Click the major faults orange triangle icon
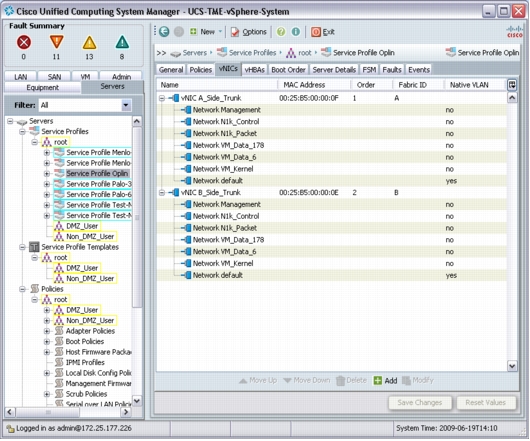This screenshot has height=441, width=530. click(56, 42)
